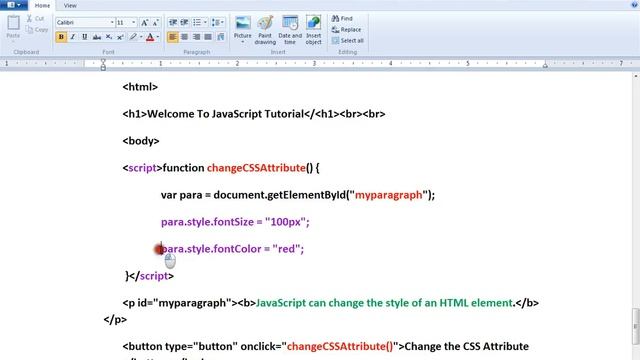The height and width of the screenshot is (360, 640).
Task: Toggle Strikethrough formatting
Action: 97,37
